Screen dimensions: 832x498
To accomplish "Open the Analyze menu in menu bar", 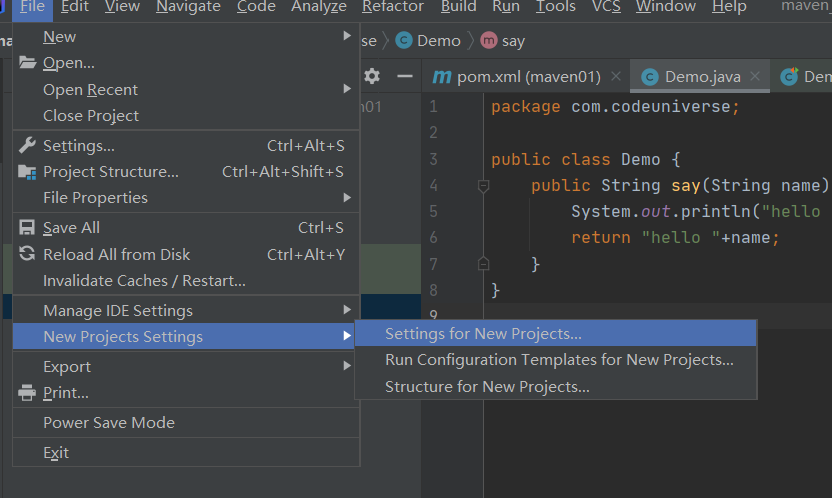I will (x=318, y=7).
